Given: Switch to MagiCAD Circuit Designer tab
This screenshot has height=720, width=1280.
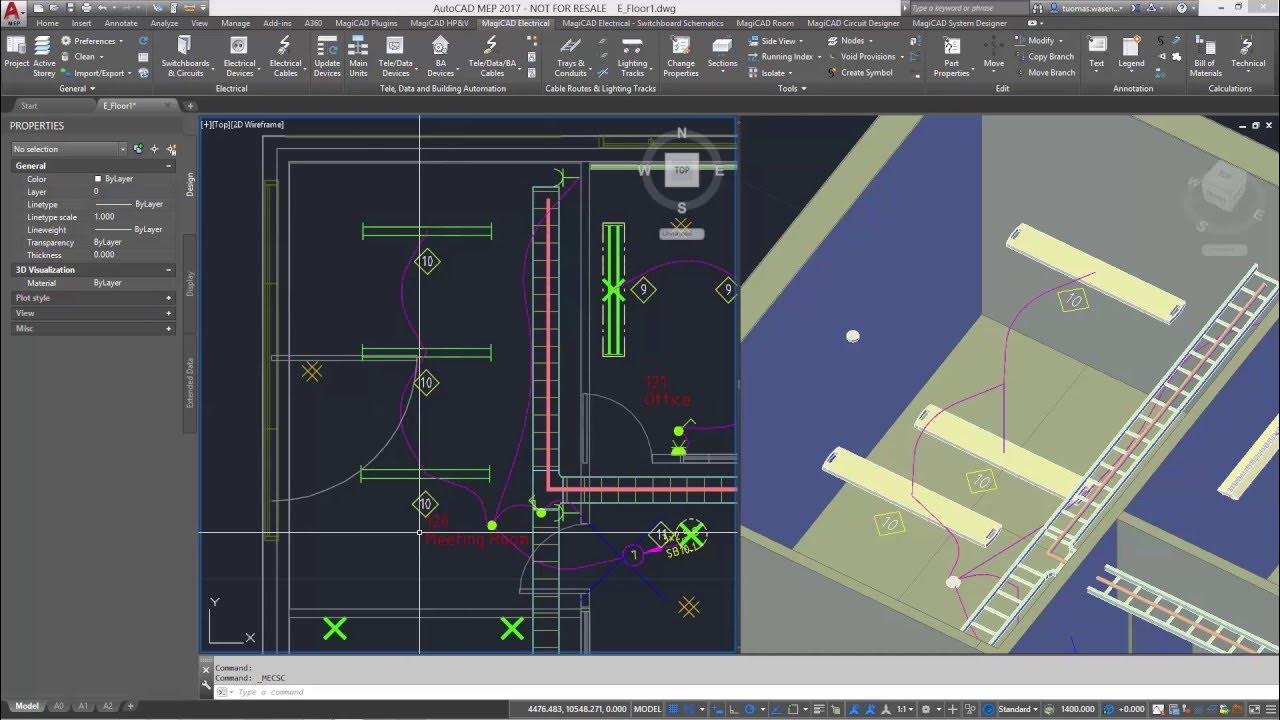Looking at the screenshot, I should coord(853,23).
